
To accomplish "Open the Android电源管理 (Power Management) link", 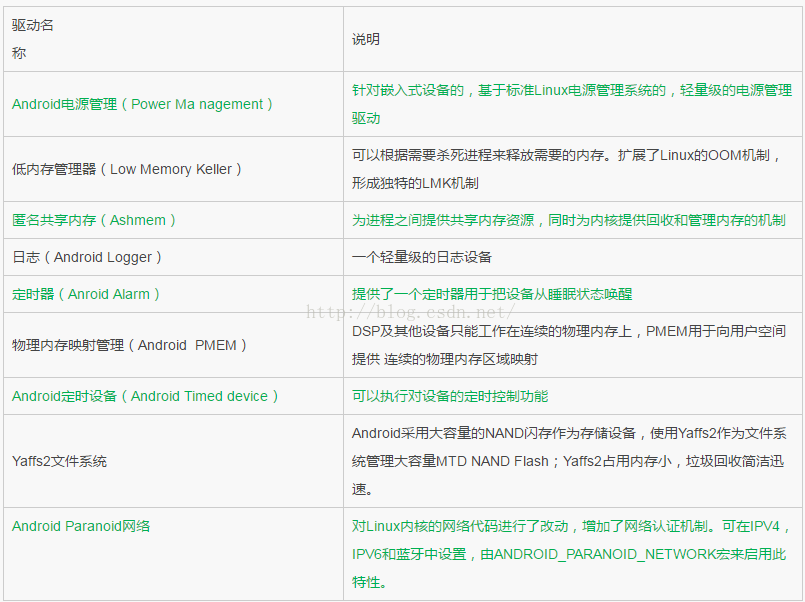I will pyautogui.click(x=142, y=104).
